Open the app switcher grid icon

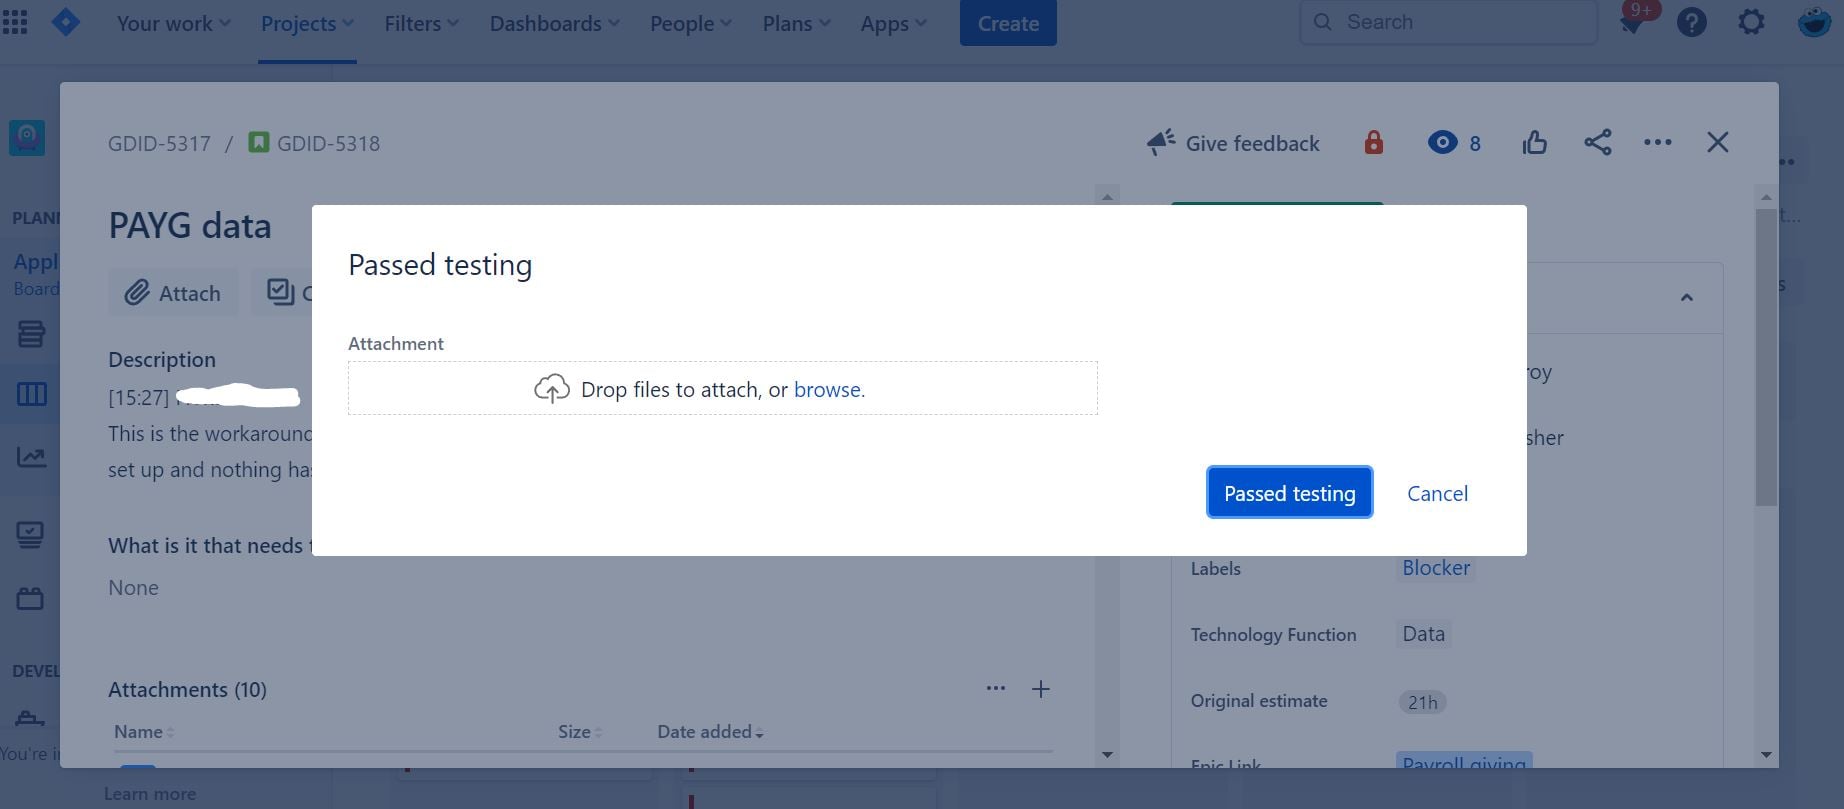tap(15, 23)
